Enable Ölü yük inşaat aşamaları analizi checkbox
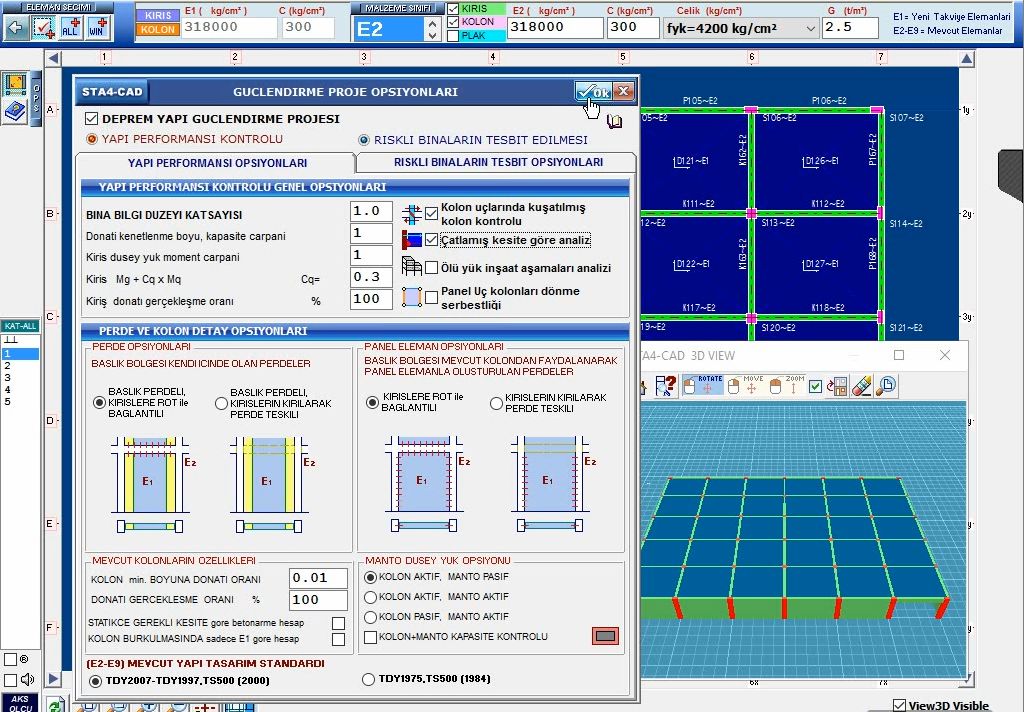 (x=431, y=268)
